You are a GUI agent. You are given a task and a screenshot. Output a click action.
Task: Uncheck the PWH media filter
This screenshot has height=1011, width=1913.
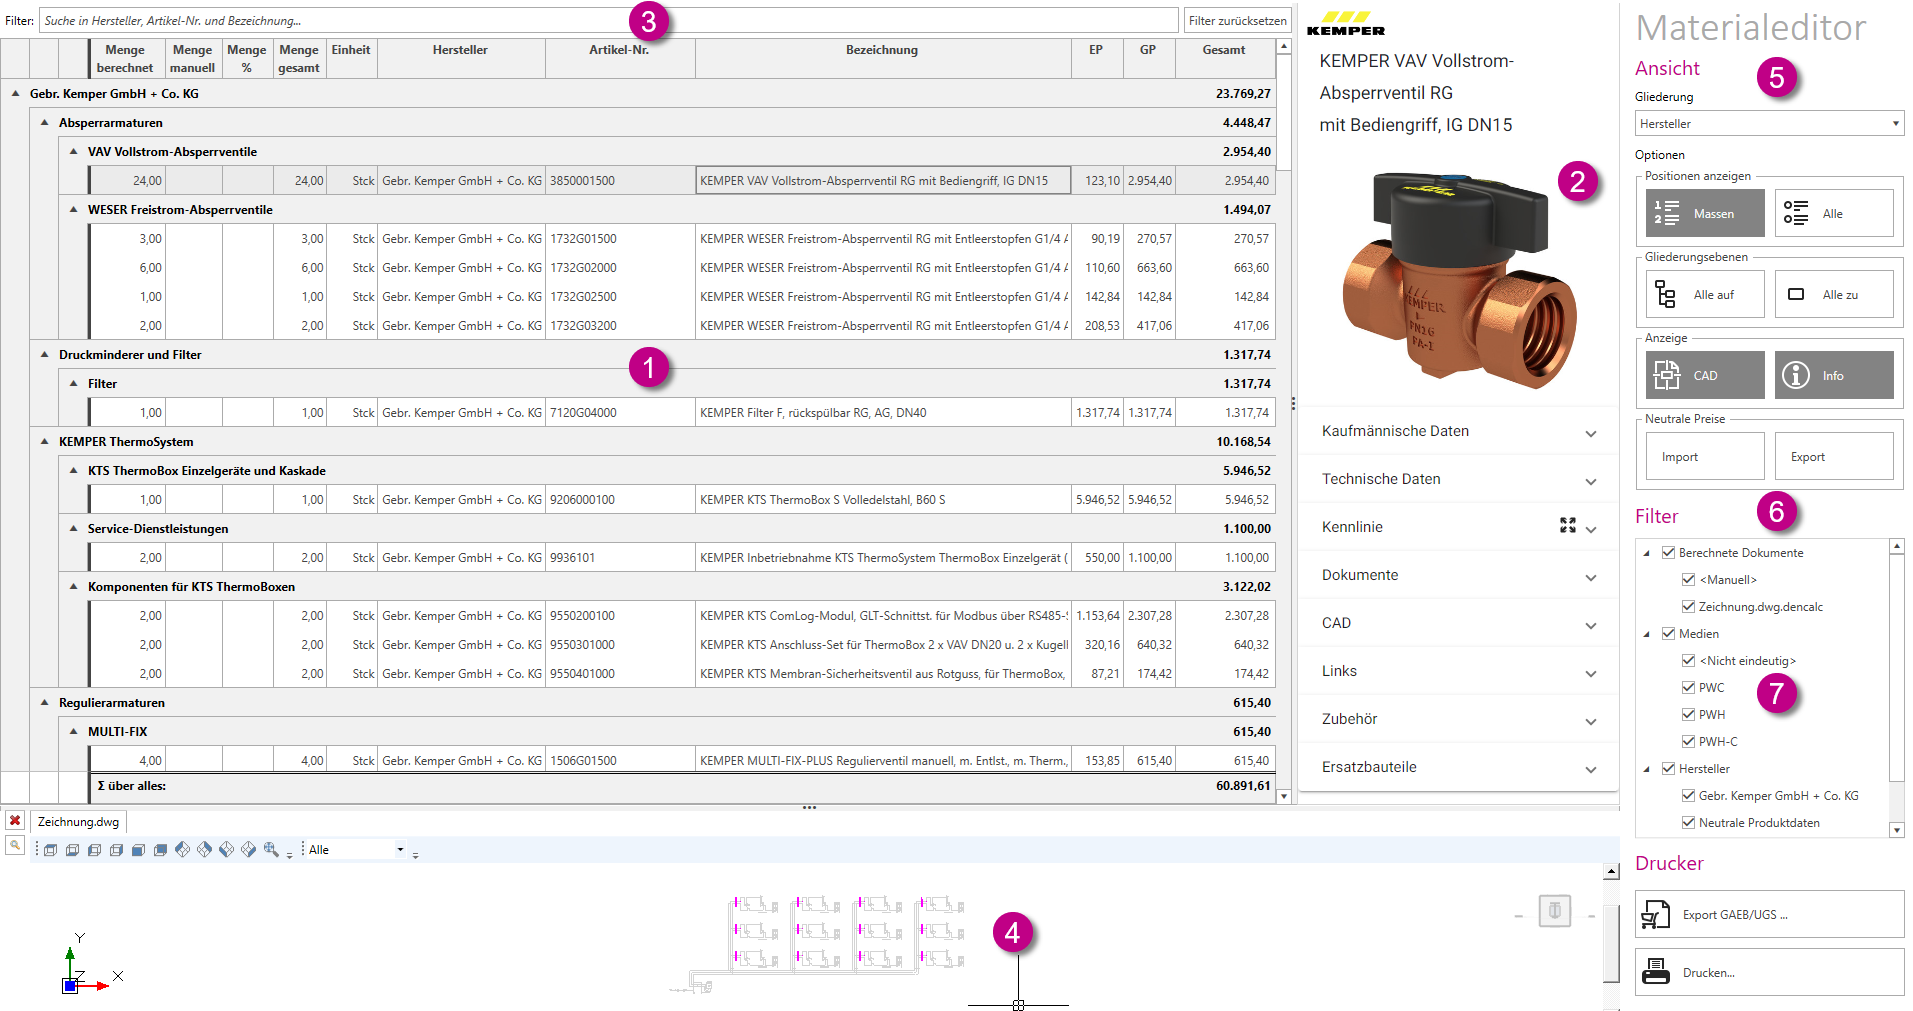click(1688, 714)
